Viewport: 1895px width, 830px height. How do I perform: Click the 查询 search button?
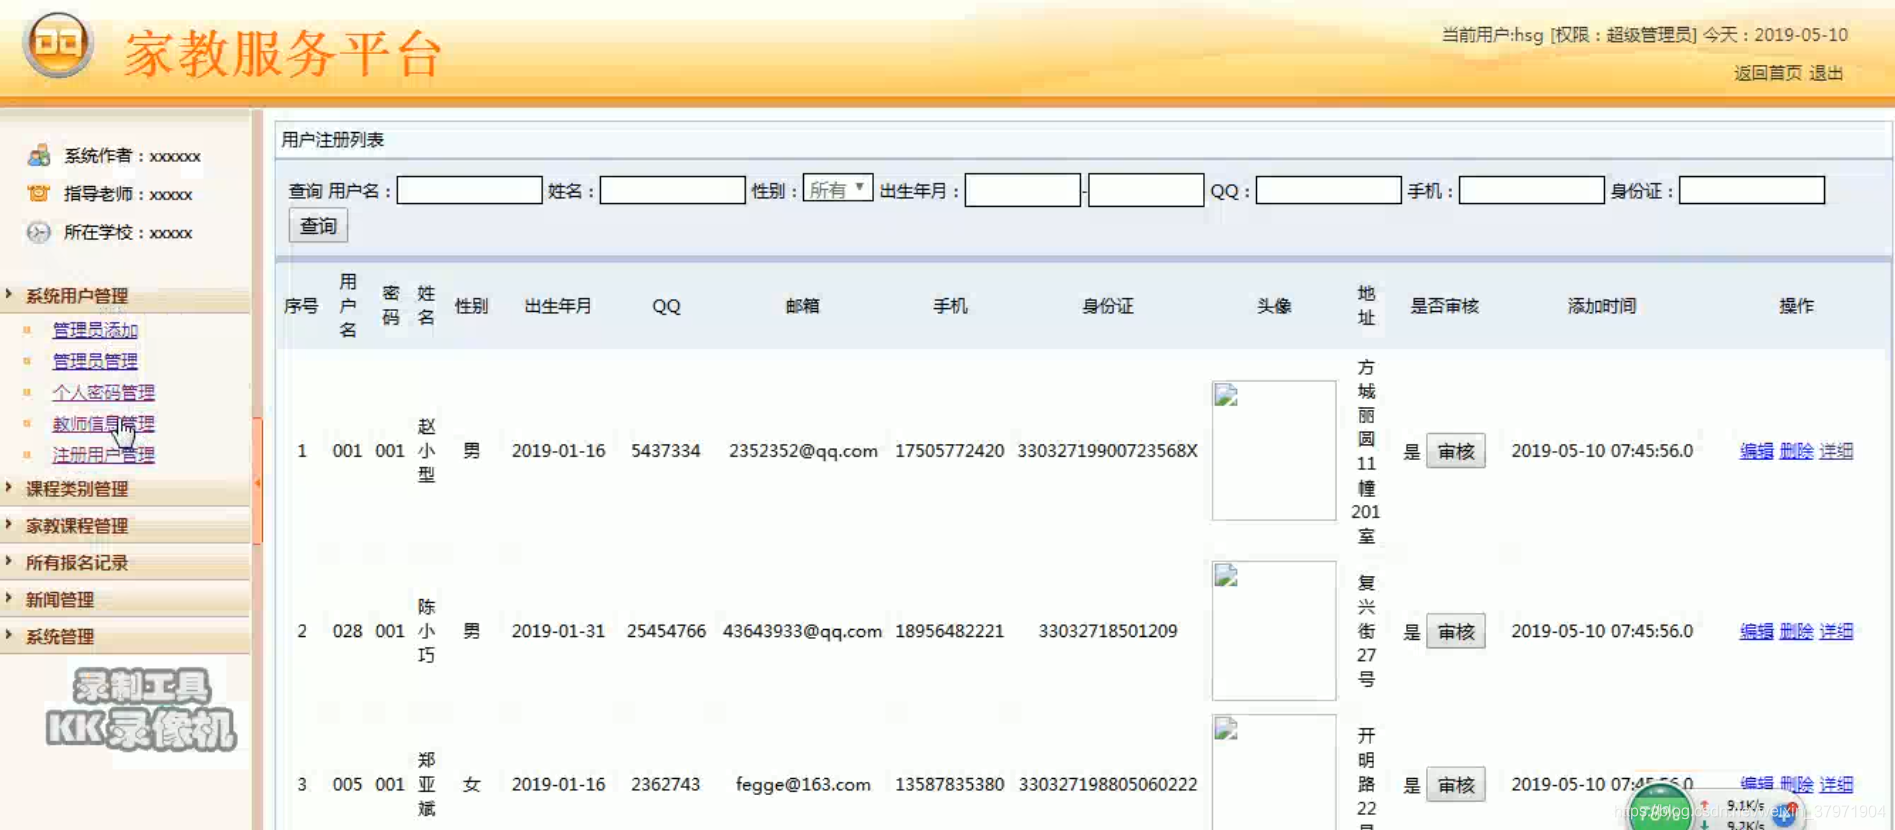click(318, 226)
